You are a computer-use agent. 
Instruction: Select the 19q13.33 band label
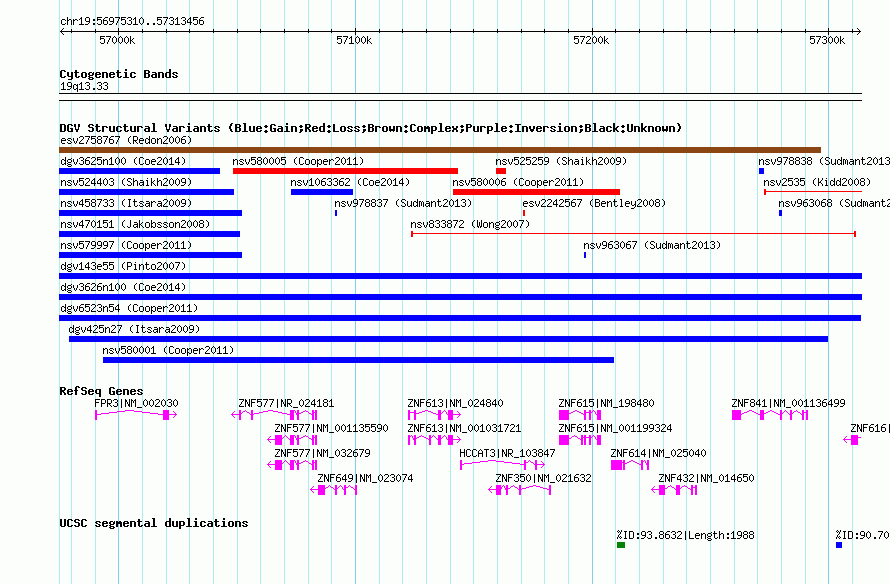pyautogui.click(x=84, y=86)
